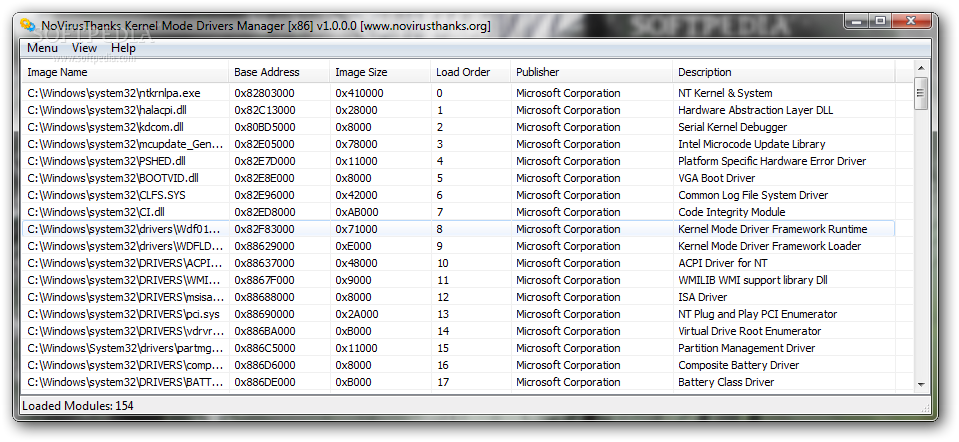This screenshot has width=959, height=442.
Task: Select the DRIVERS\vdrvr... row
Action: 458,331
